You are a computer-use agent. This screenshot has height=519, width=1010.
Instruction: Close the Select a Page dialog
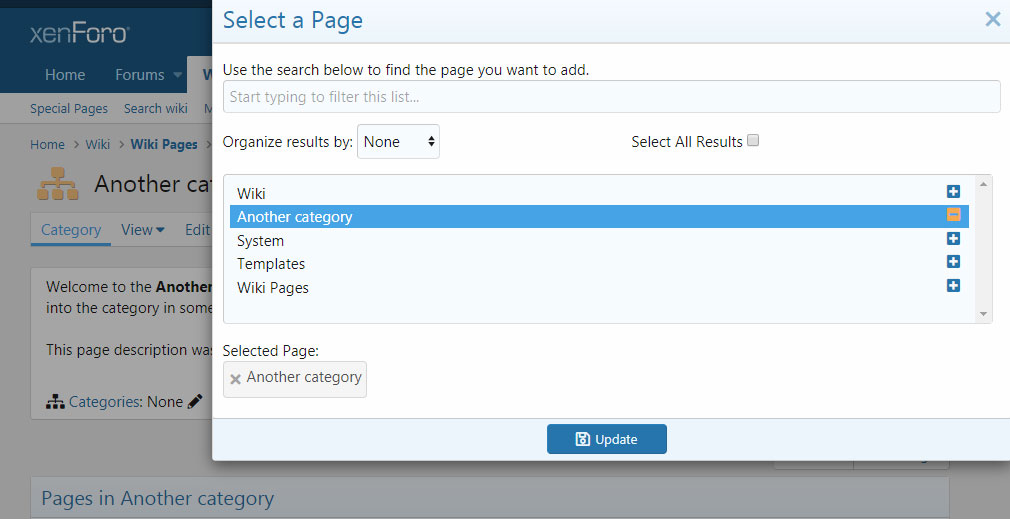[992, 19]
